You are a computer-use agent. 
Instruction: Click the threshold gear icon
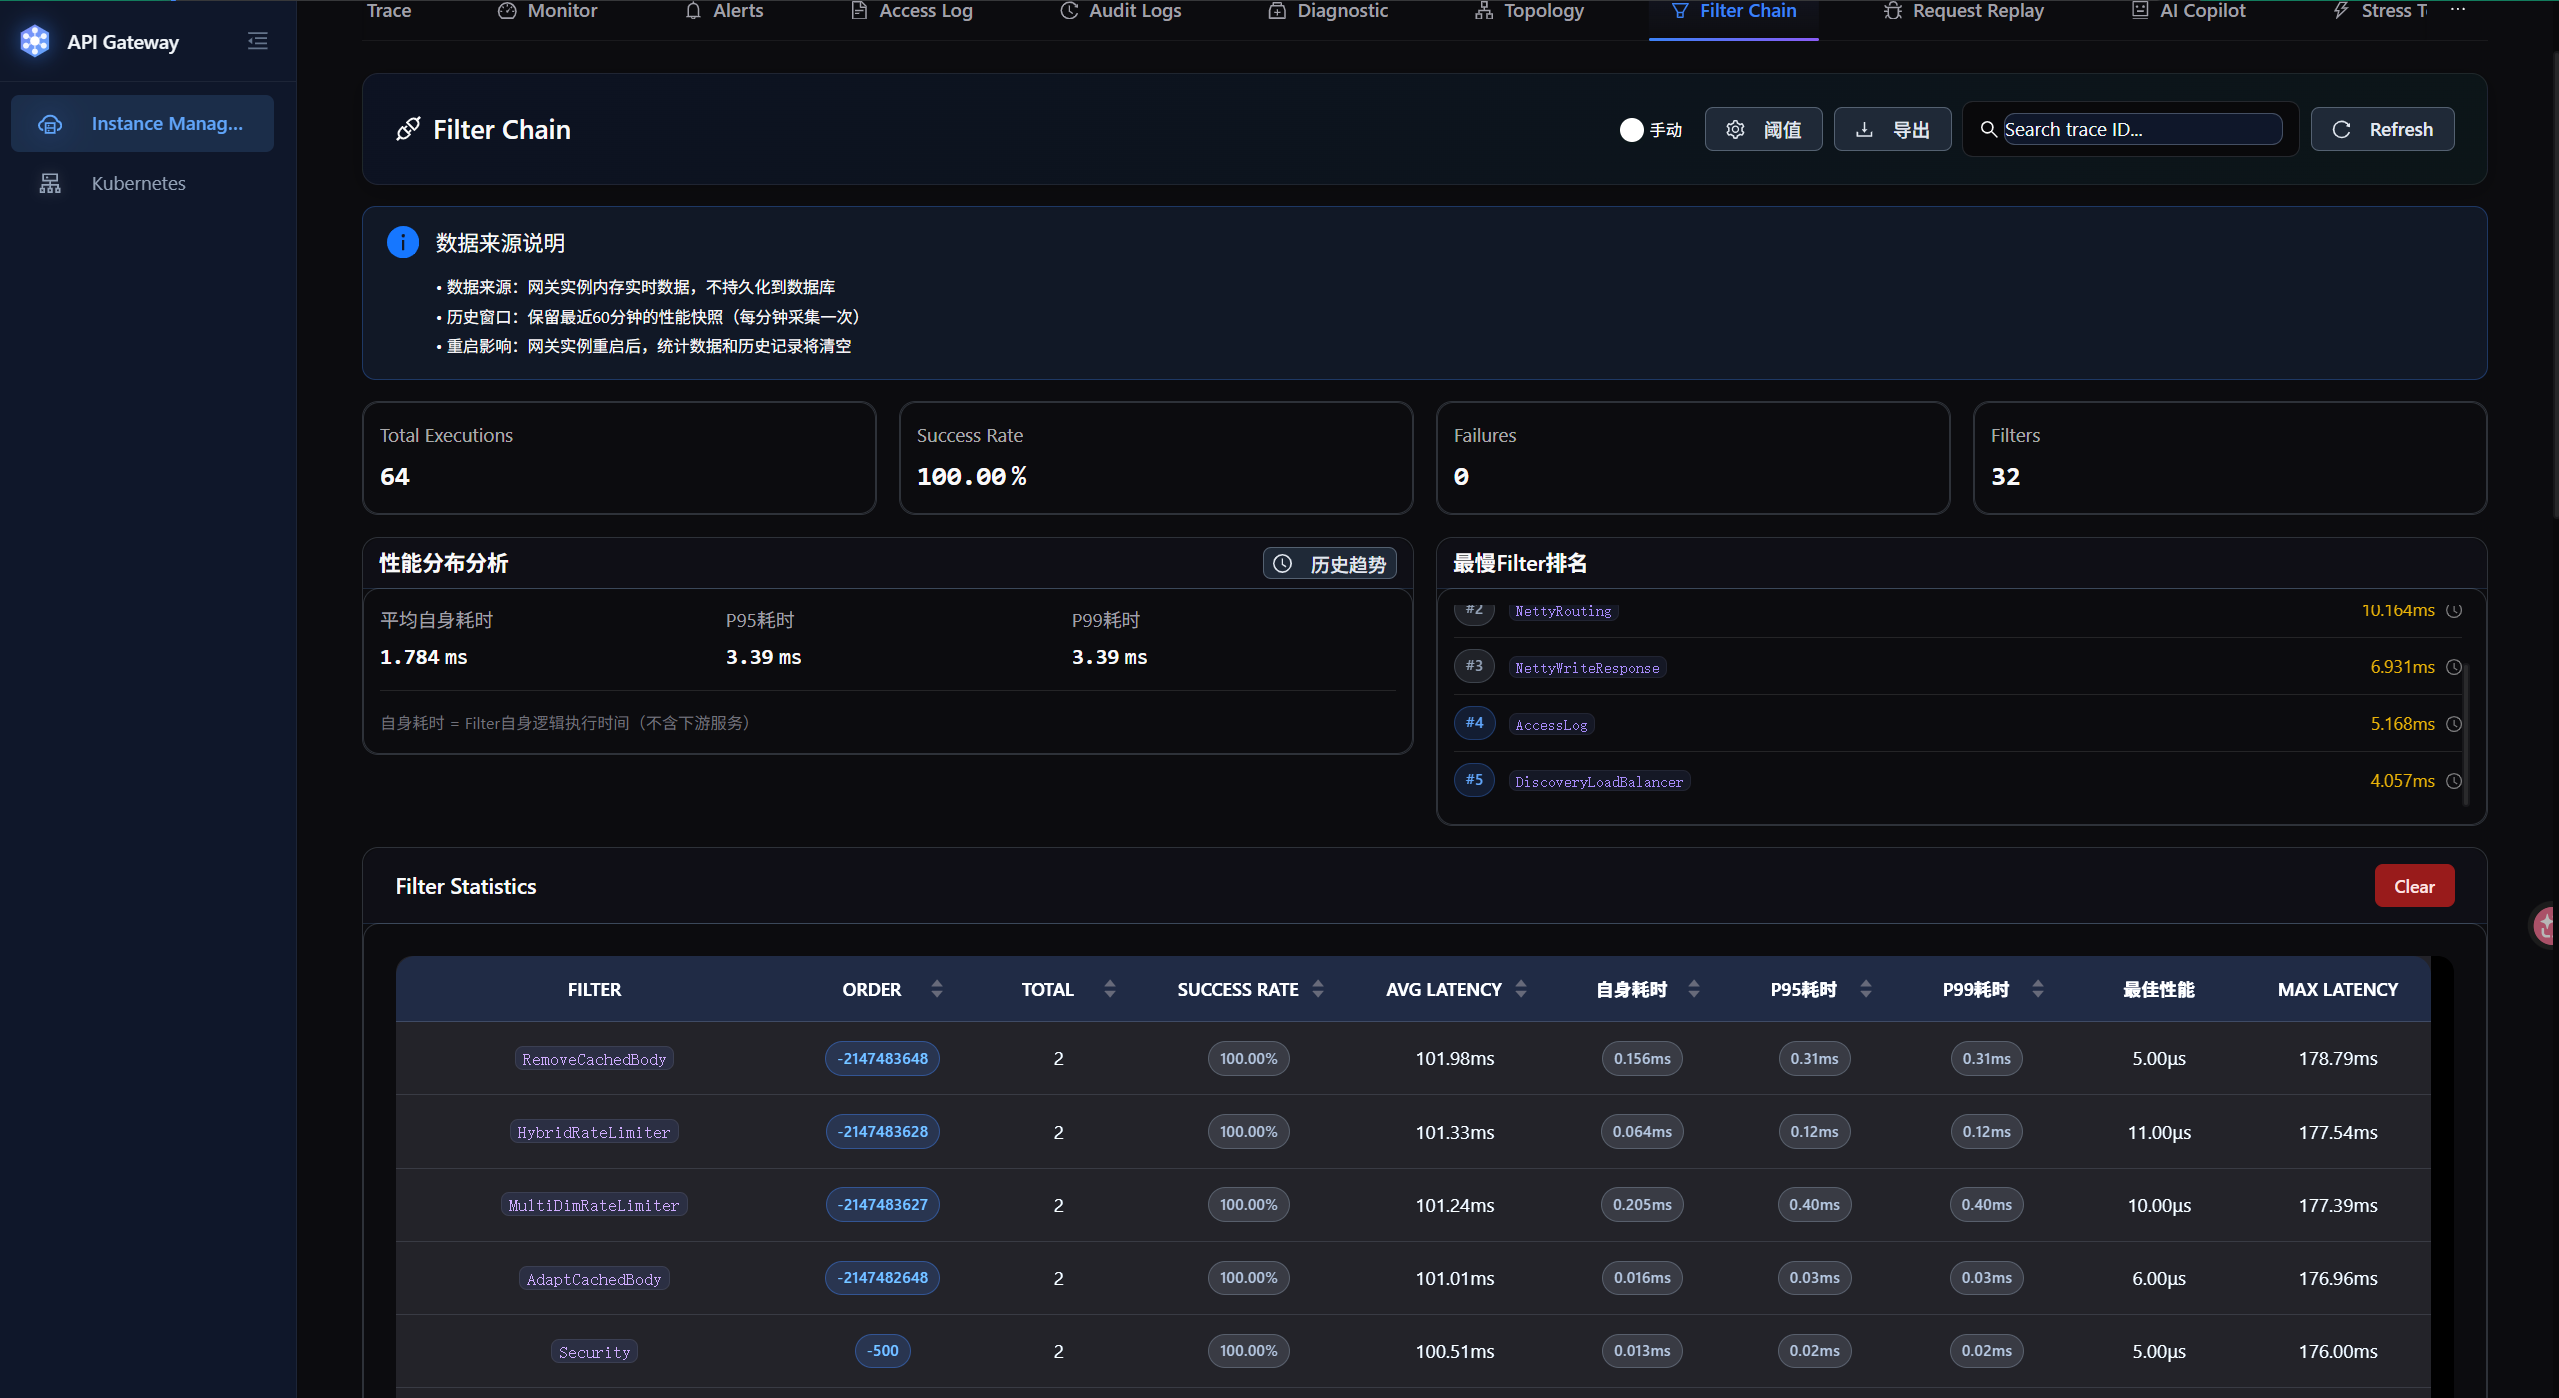pos(1735,130)
